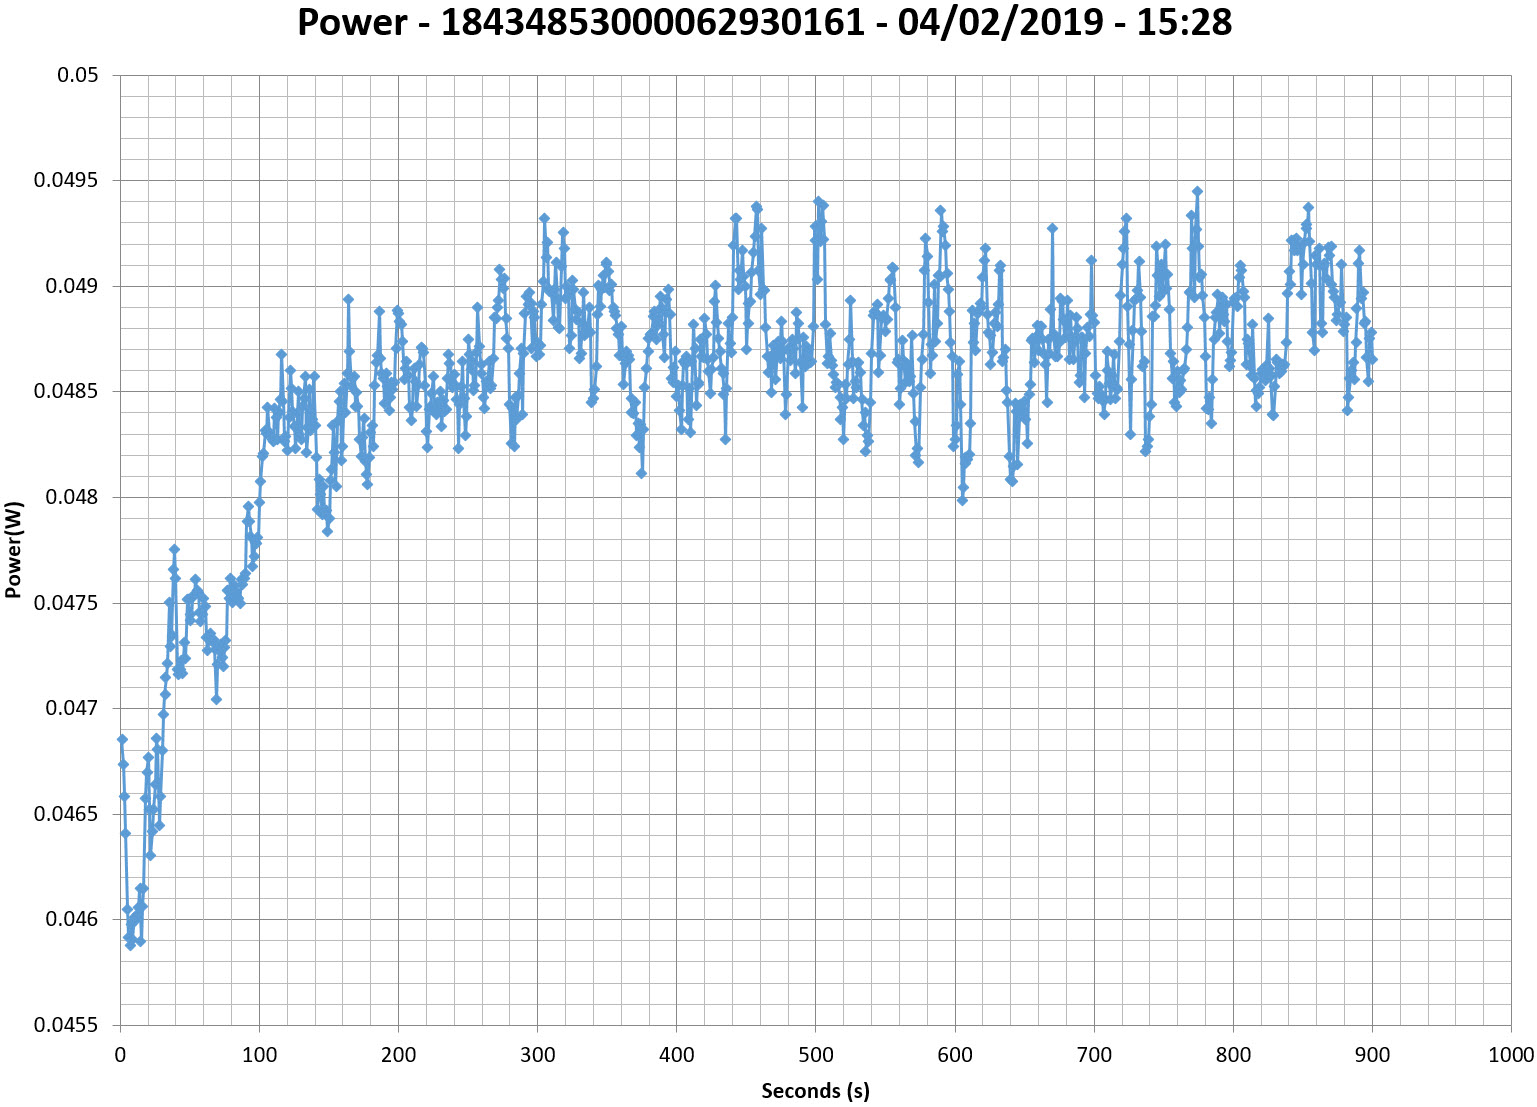
Task: Click the lowest data point near chart start
Action: click(130, 944)
